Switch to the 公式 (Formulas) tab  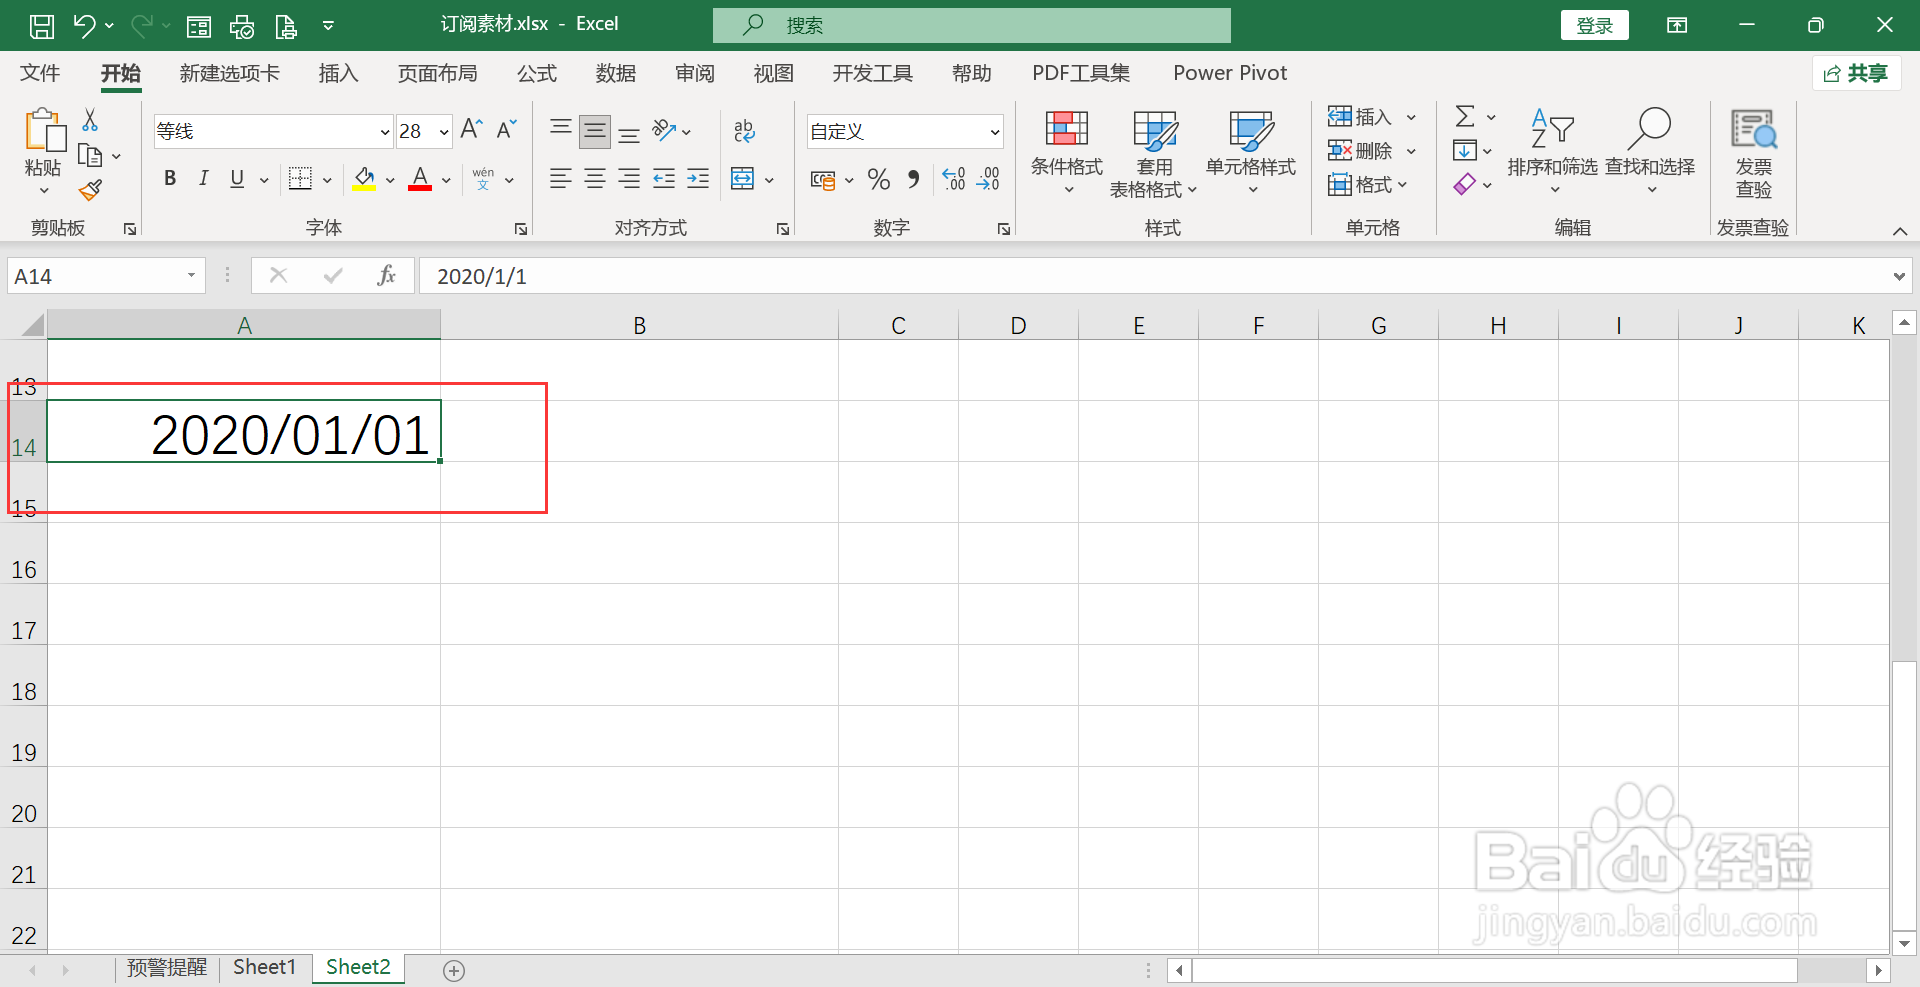coord(537,73)
